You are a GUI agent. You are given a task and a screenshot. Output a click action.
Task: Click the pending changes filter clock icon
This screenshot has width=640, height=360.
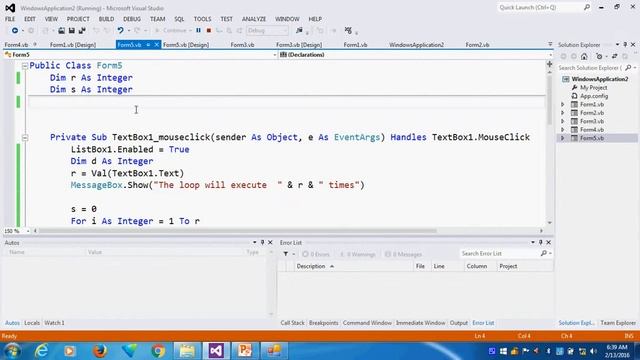pyautogui.click(x=599, y=56)
